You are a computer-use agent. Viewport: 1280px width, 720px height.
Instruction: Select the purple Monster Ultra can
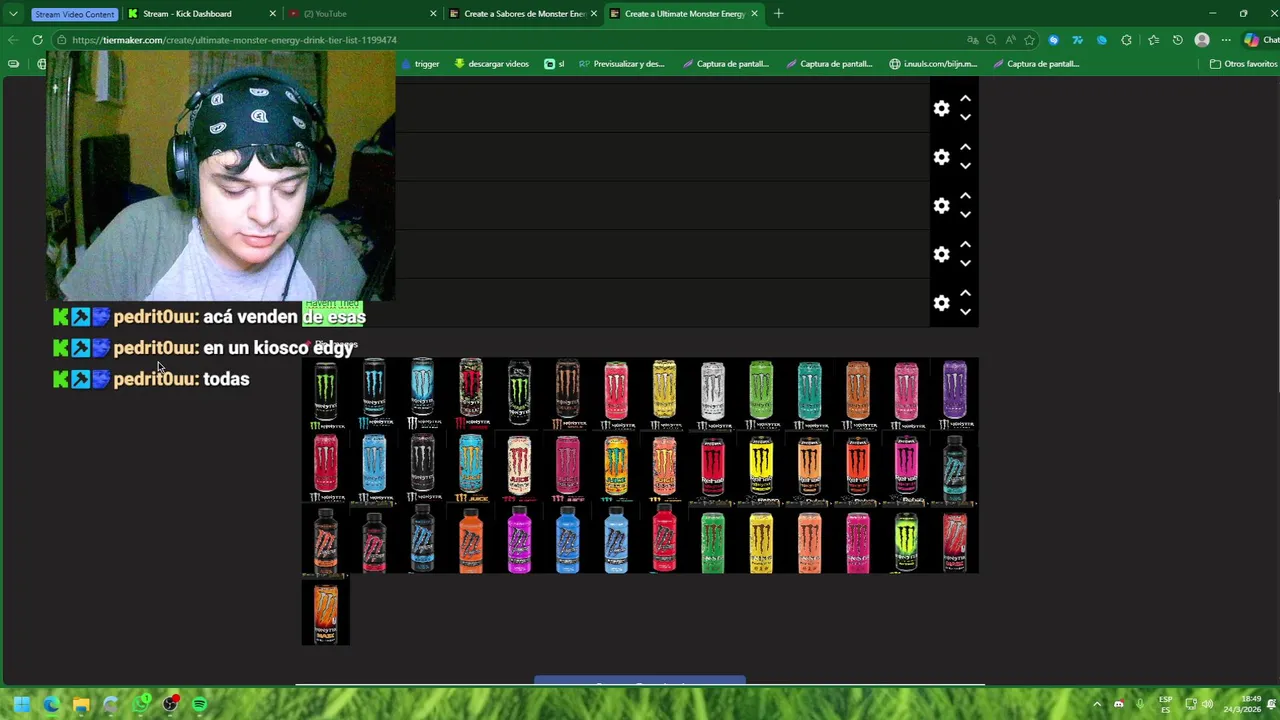954,394
